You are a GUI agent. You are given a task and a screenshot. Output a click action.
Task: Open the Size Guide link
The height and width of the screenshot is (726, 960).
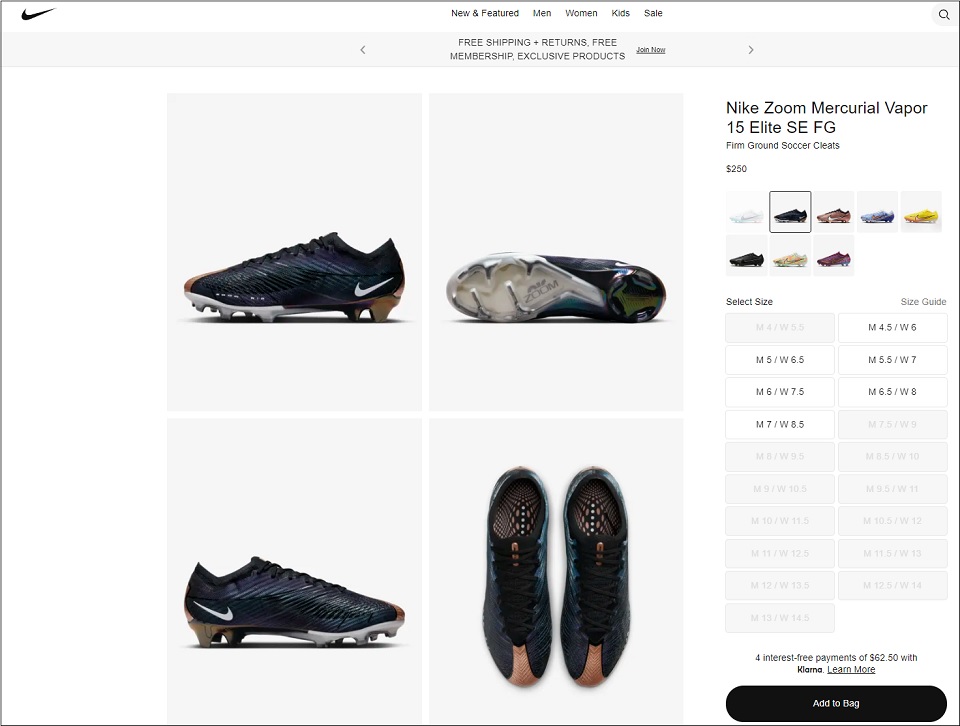click(923, 301)
